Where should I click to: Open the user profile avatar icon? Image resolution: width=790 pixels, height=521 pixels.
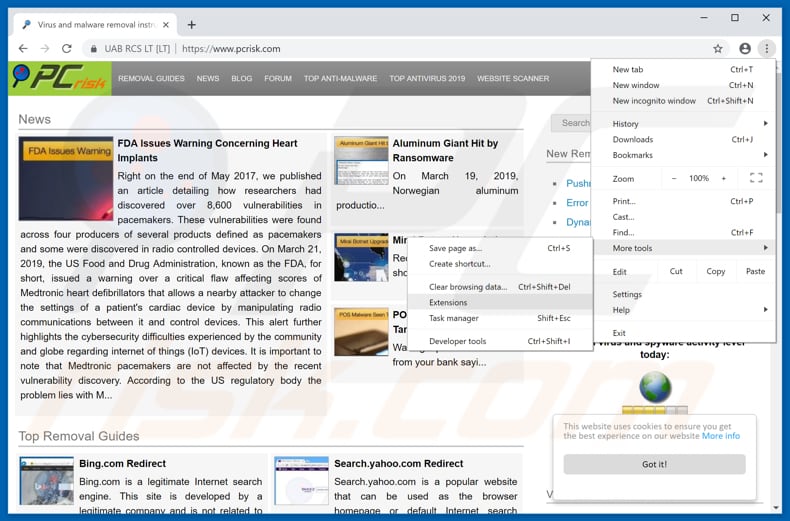tap(745, 48)
